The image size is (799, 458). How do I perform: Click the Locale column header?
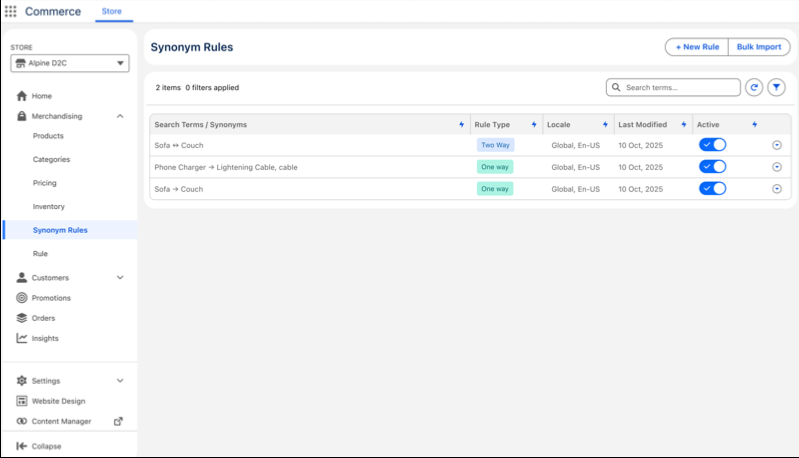(558, 124)
